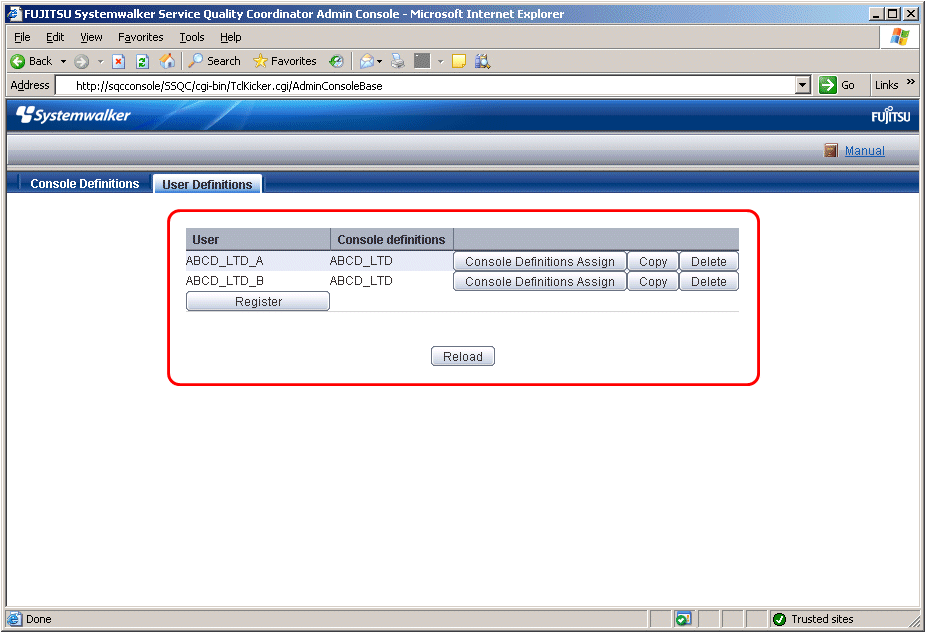This screenshot has height=633, width=926.
Task: Delete the ABCD_LTD_A user
Action: tap(709, 262)
